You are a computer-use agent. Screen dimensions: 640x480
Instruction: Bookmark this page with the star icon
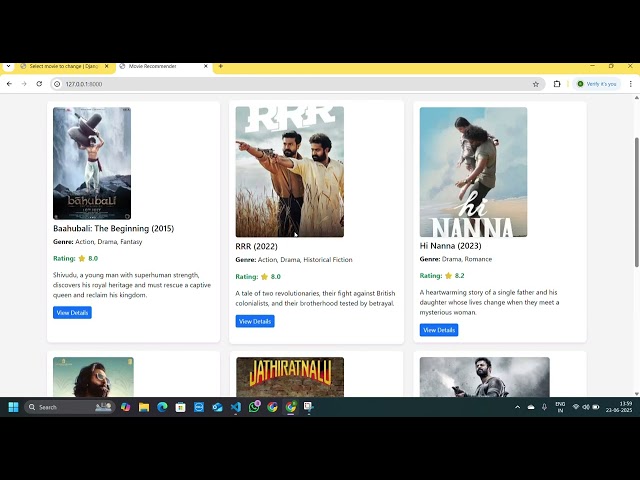[536, 84]
